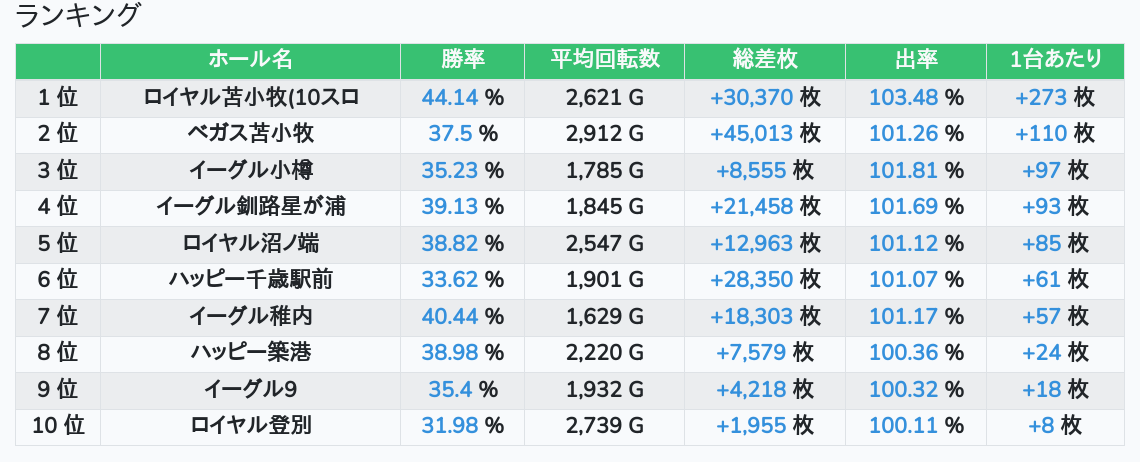Sort by the 勝率 column header

[x=462, y=60]
